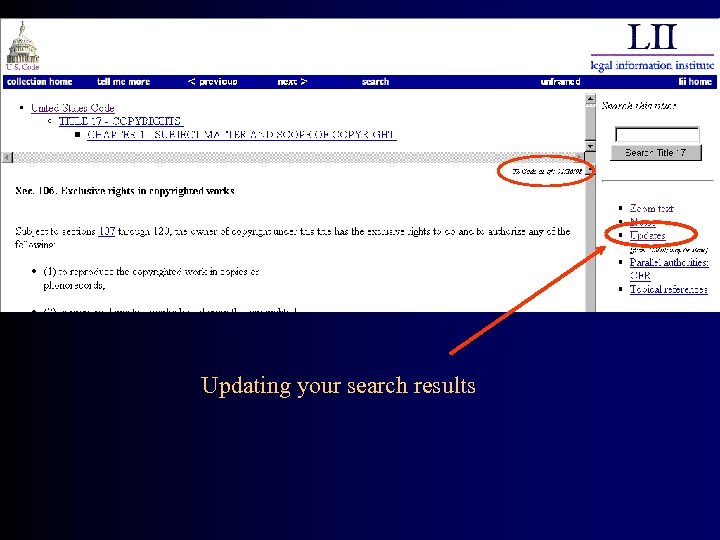The width and height of the screenshot is (720, 540).
Task: Click the 'Search this title' label
Action: coord(639,106)
